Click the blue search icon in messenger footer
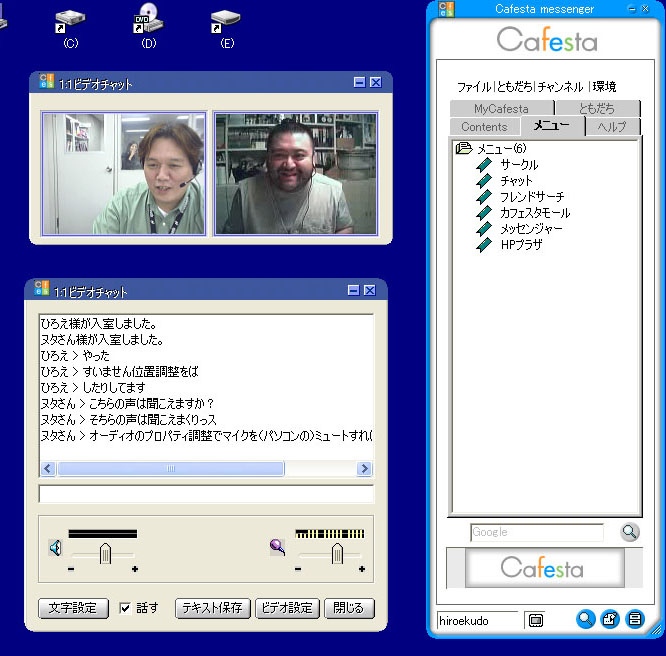Image resolution: width=666 pixels, height=656 pixels. 585,619
